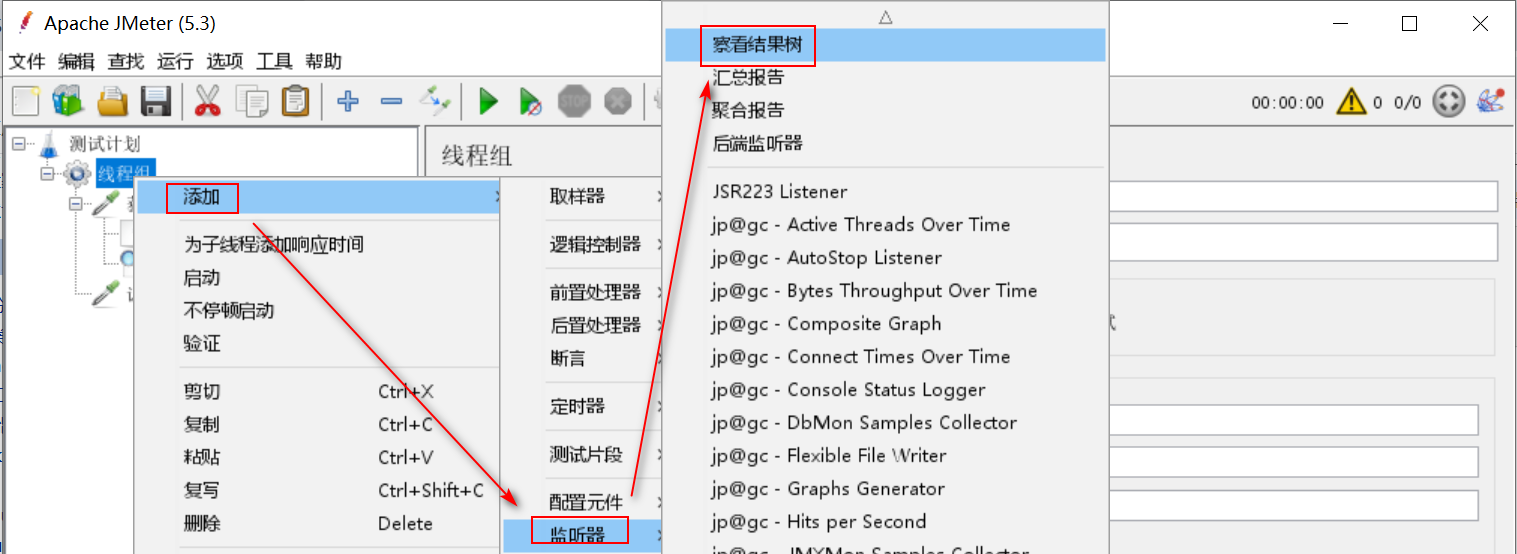Screen dimensions: 1517x554
Task: Open the 编辑 menu
Action: click(76, 61)
